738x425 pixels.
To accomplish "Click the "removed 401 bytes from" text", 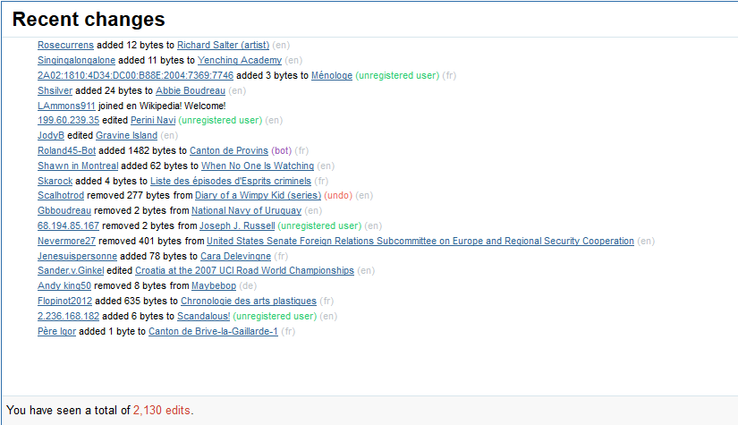I will pos(151,241).
